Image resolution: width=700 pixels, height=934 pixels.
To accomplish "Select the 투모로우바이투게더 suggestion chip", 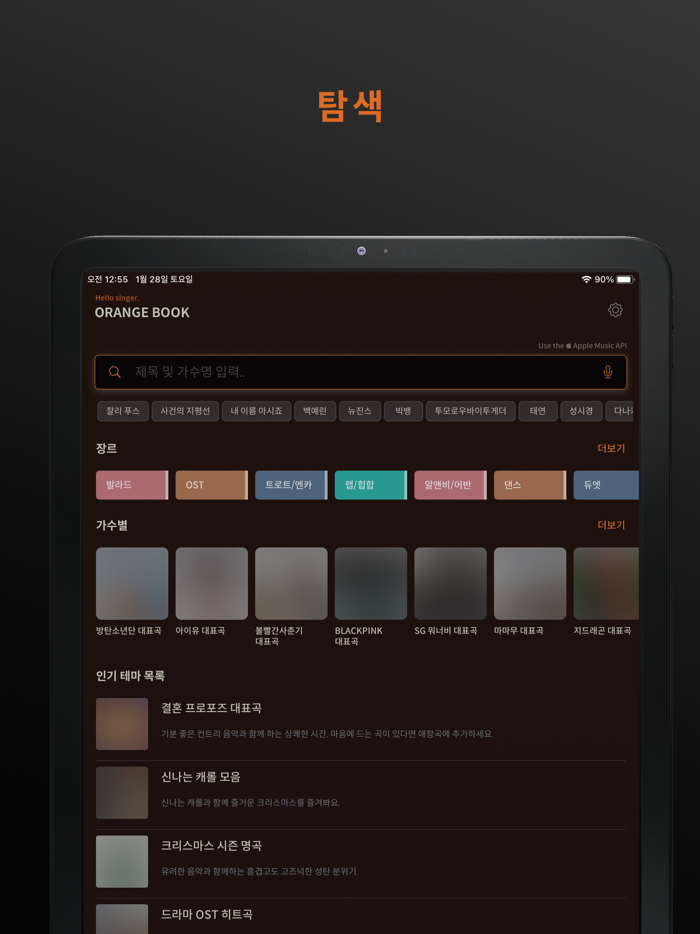I will [471, 411].
